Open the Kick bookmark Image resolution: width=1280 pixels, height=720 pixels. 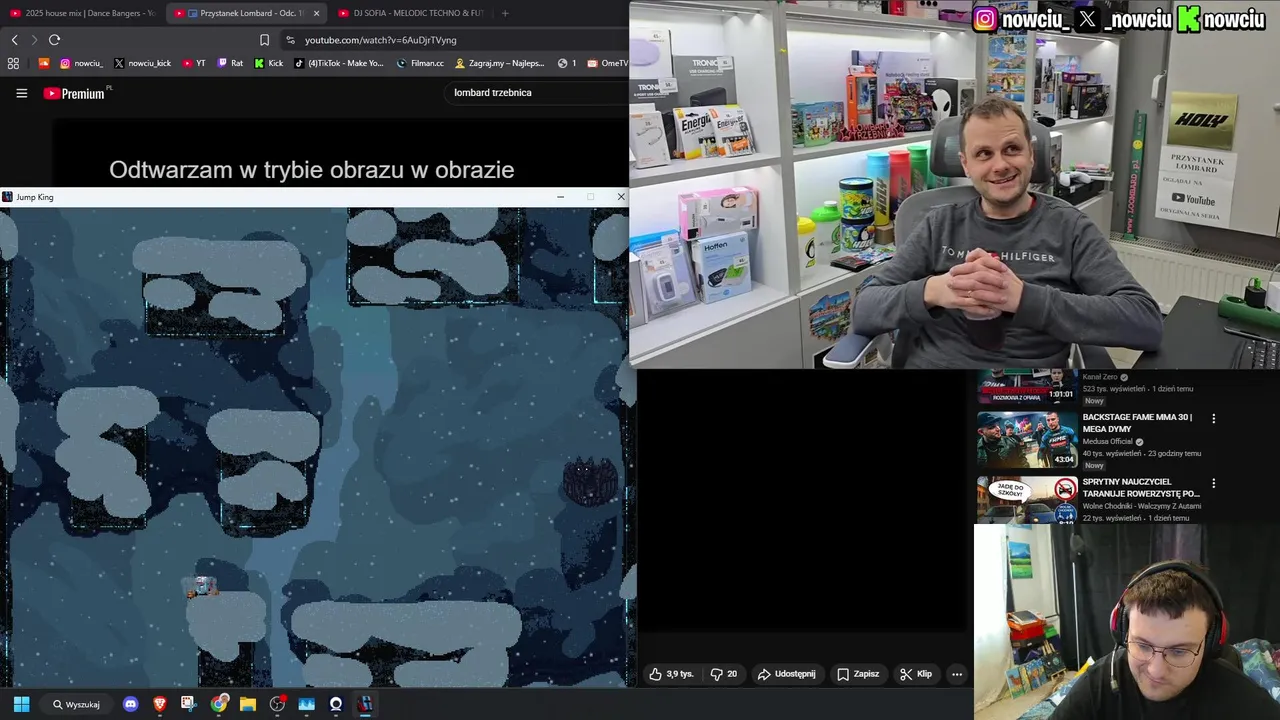[x=268, y=63]
